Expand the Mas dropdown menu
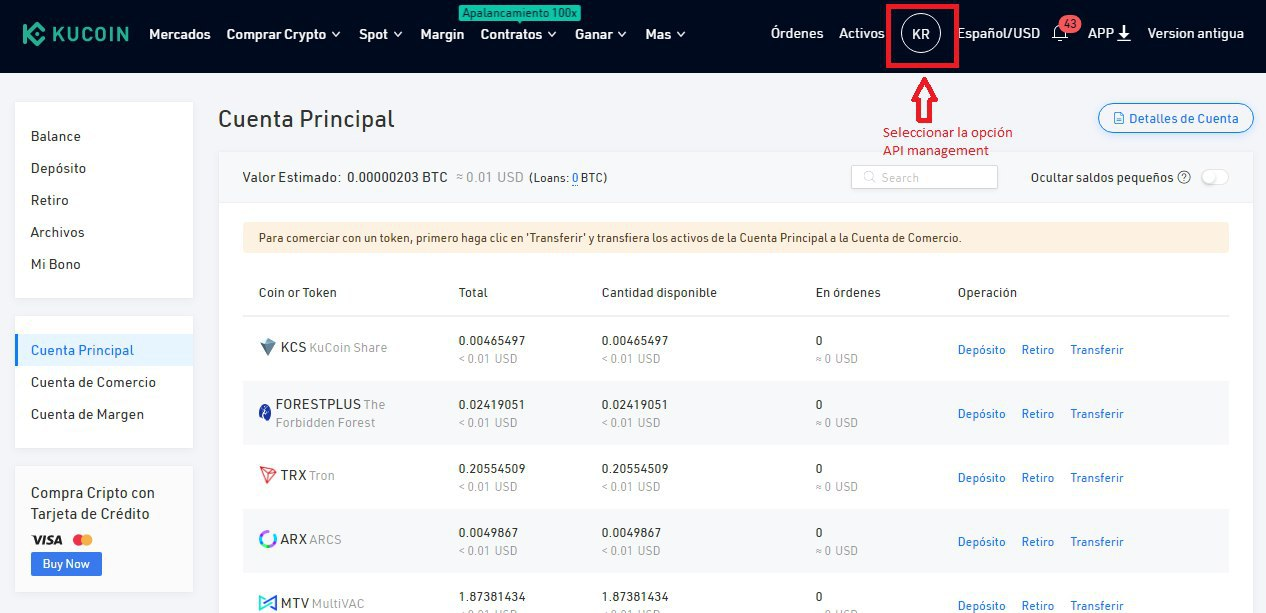The image size is (1266, 613). (x=666, y=34)
